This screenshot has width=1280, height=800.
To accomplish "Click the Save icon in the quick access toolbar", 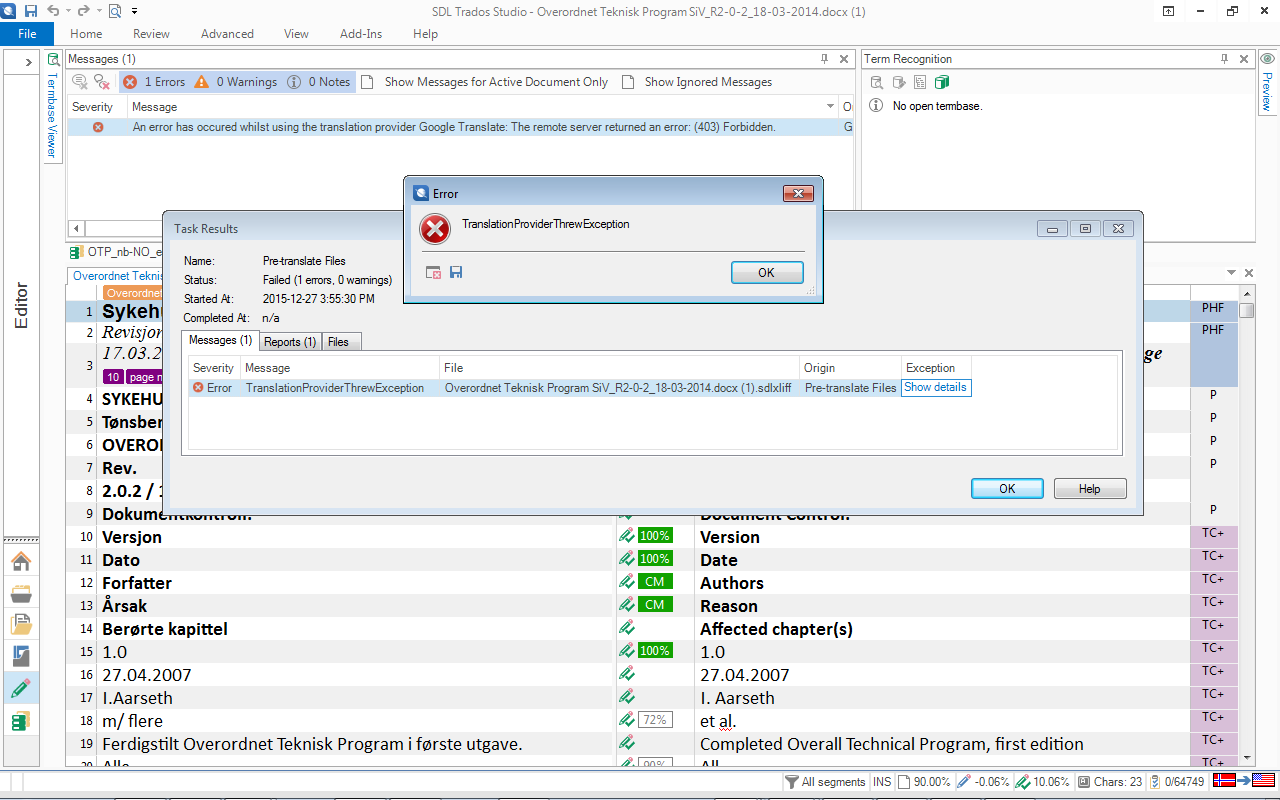I will (31, 11).
